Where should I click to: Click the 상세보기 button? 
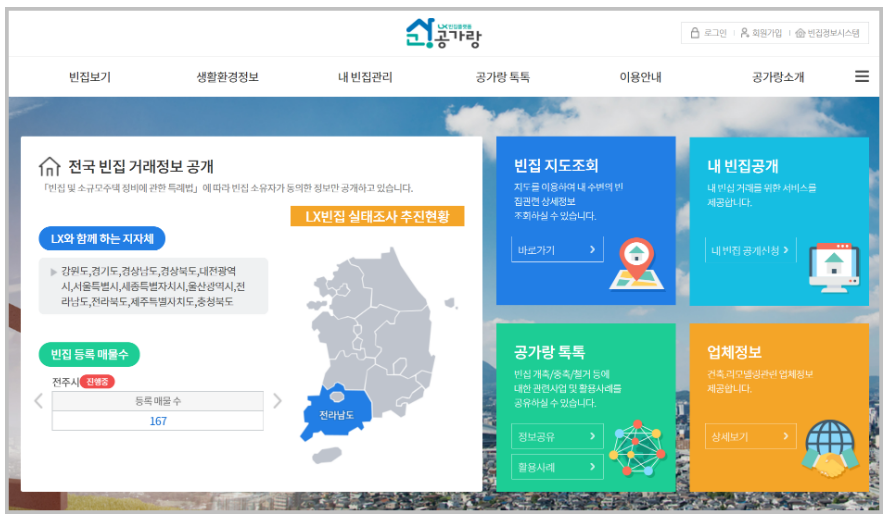pos(750,436)
